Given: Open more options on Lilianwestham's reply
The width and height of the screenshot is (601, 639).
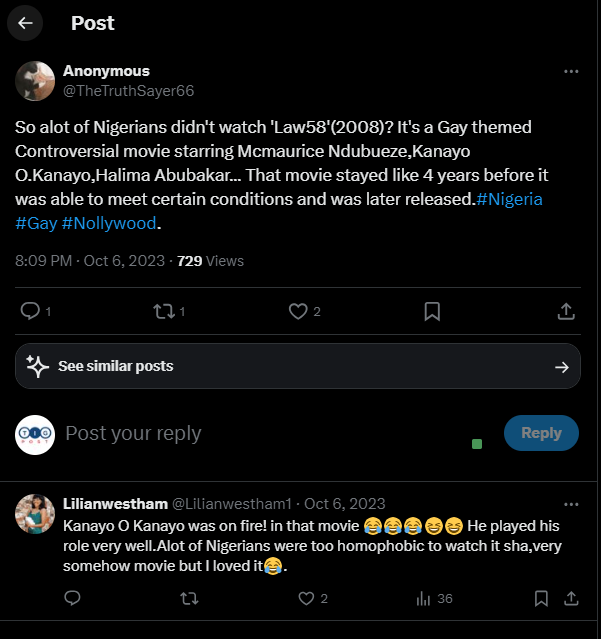Looking at the screenshot, I should pos(571,504).
